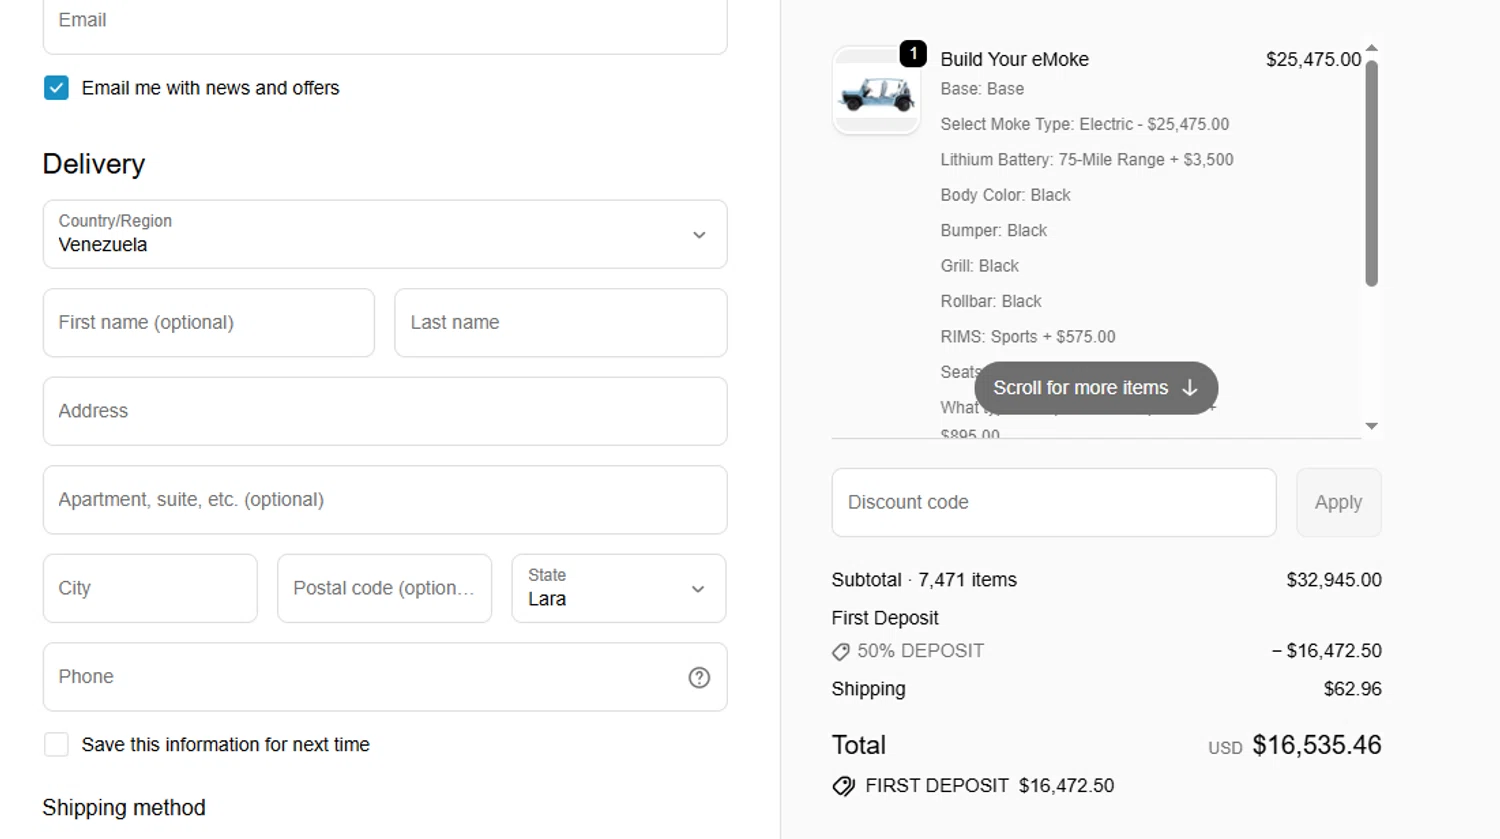Screen dimensions: 1500x839
Task: Click the Build Your eMoke product title
Action: (x=1014, y=60)
